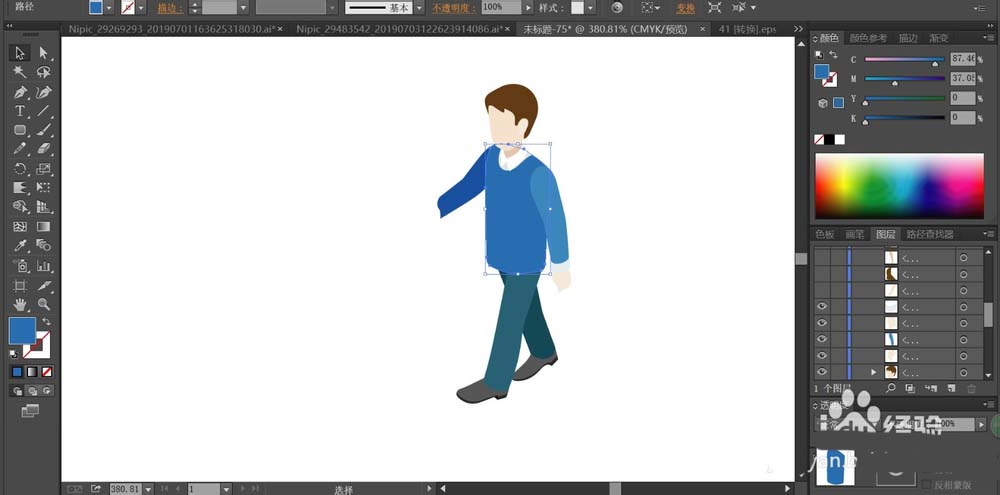Select the Hand tool
1000x495 pixels.
(x=19, y=304)
